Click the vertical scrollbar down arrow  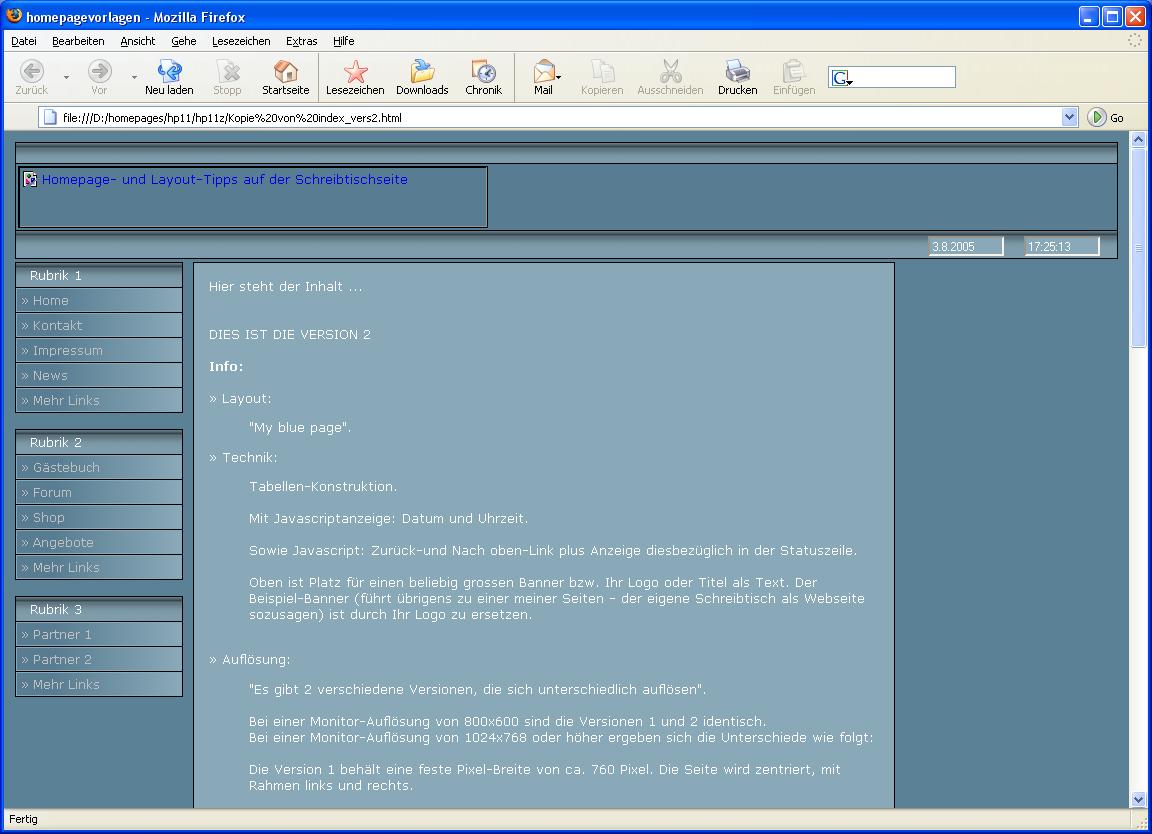pyautogui.click(x=1138, y=799)
